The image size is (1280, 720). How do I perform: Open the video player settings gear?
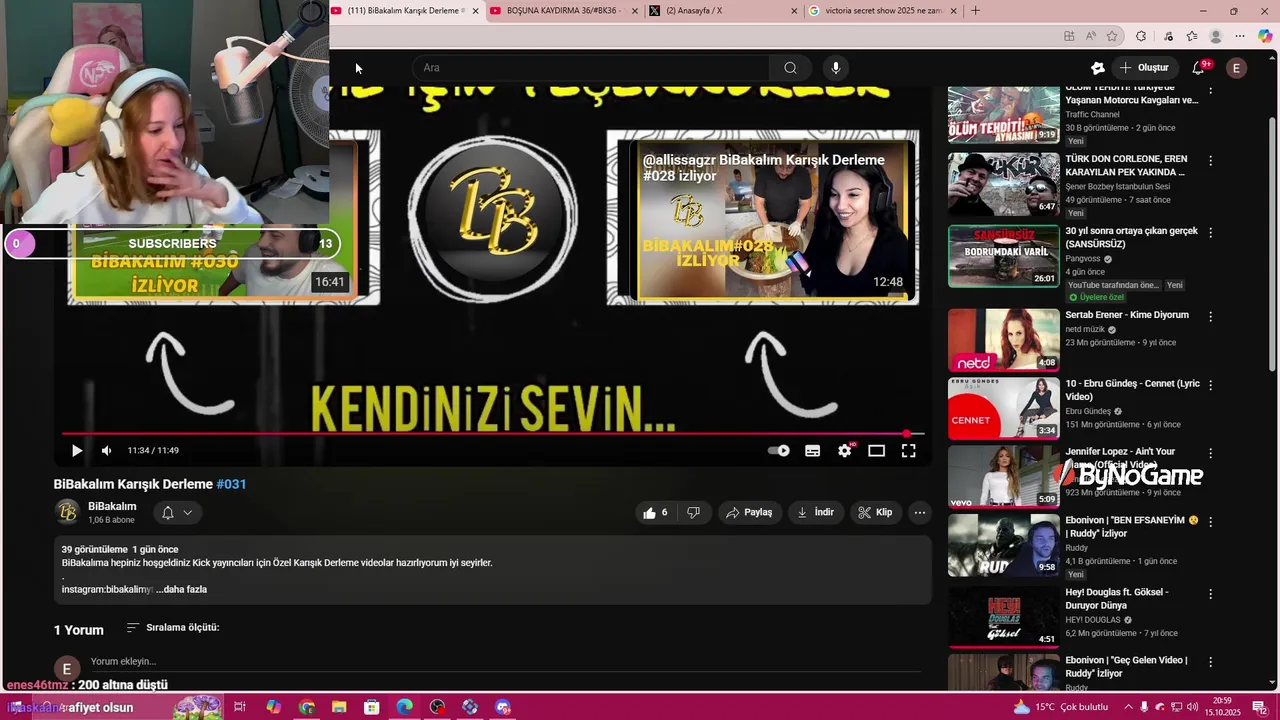click(845, 451)
